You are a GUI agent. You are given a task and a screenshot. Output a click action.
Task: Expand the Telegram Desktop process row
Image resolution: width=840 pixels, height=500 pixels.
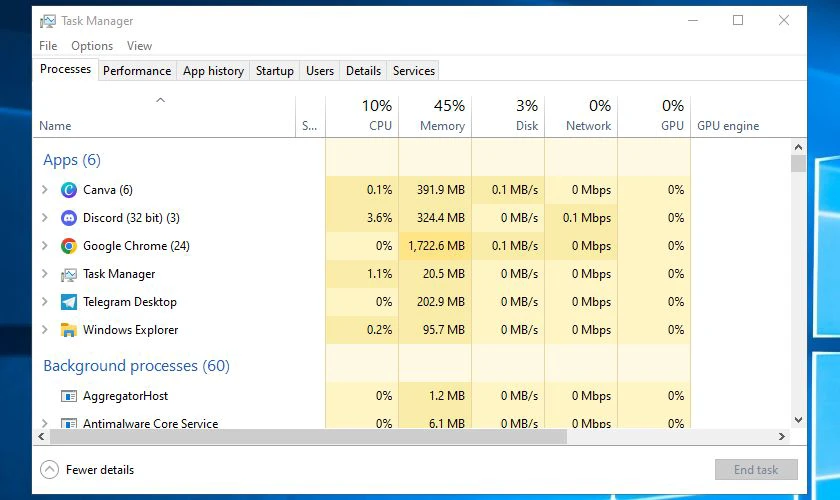[x=45, y=301]
